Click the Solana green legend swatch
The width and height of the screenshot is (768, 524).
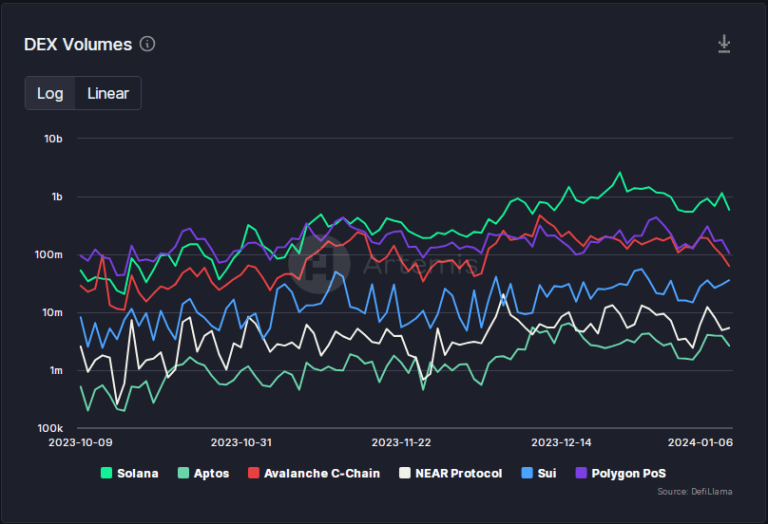tap(105, 473)
